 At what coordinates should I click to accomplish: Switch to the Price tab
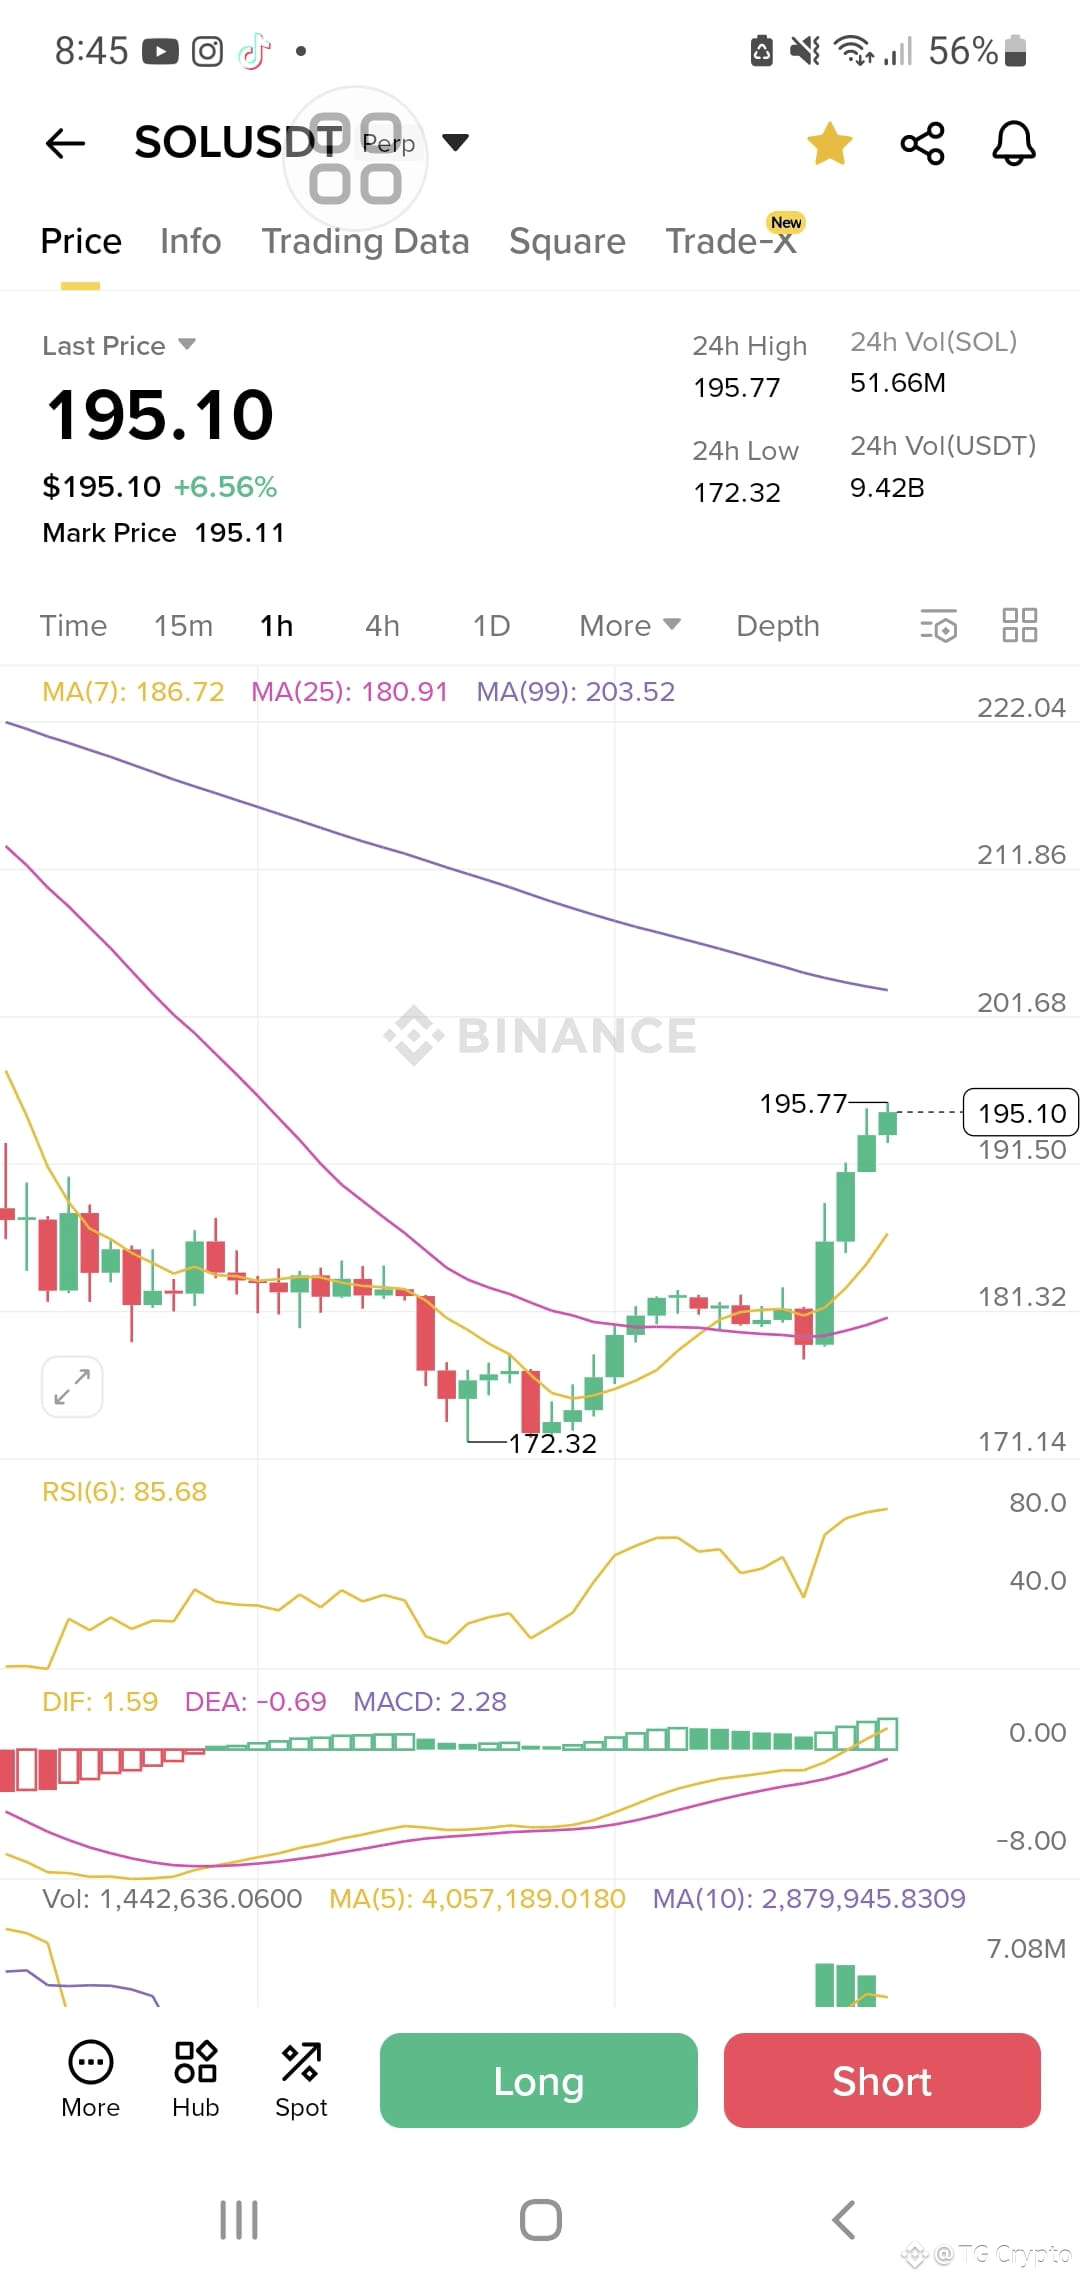tap(81, 241)
